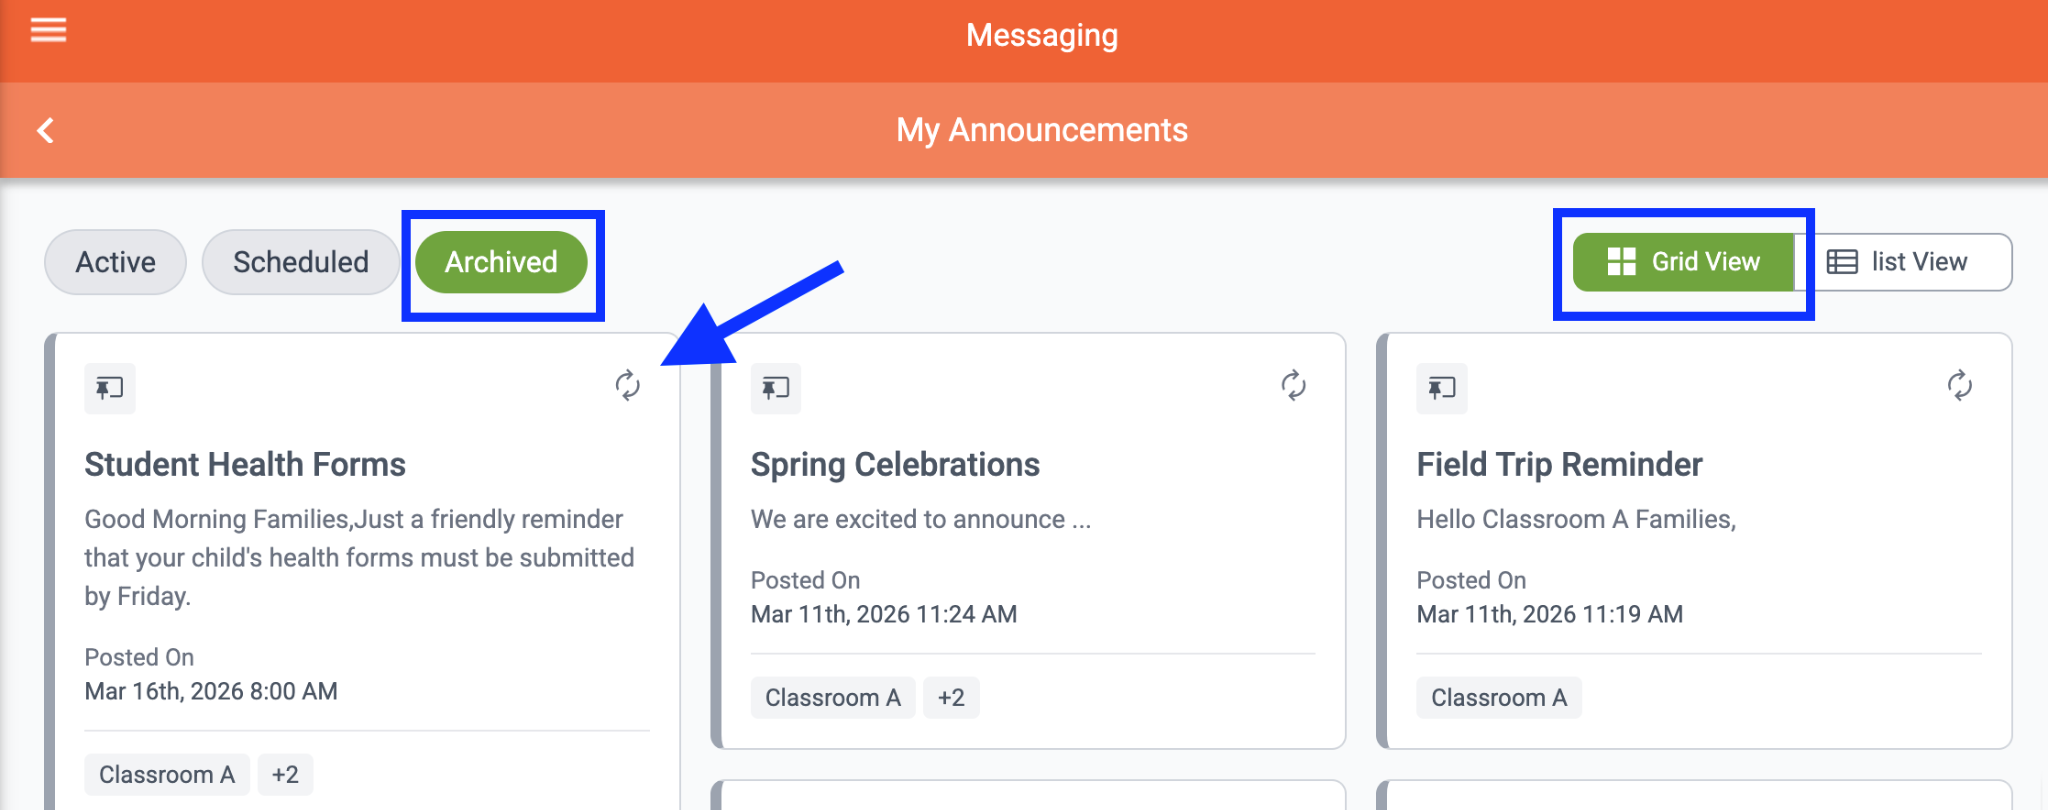This screenshot has width=2048, height=810.
Task: Show the Active announcements tab
Action: pyautogui.click(x=116, y=262)
